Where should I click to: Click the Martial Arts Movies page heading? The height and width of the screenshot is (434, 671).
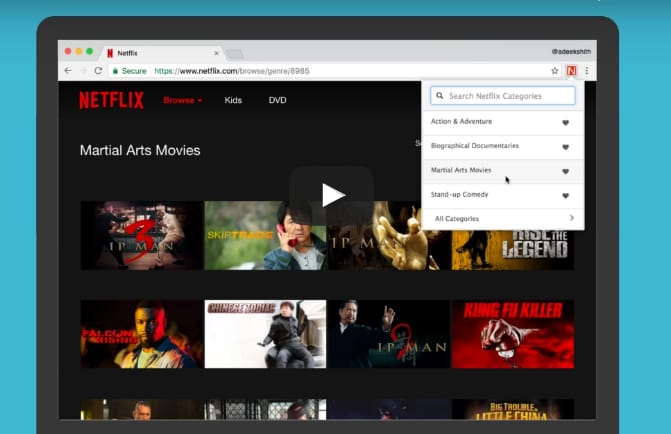pos(140,151)
